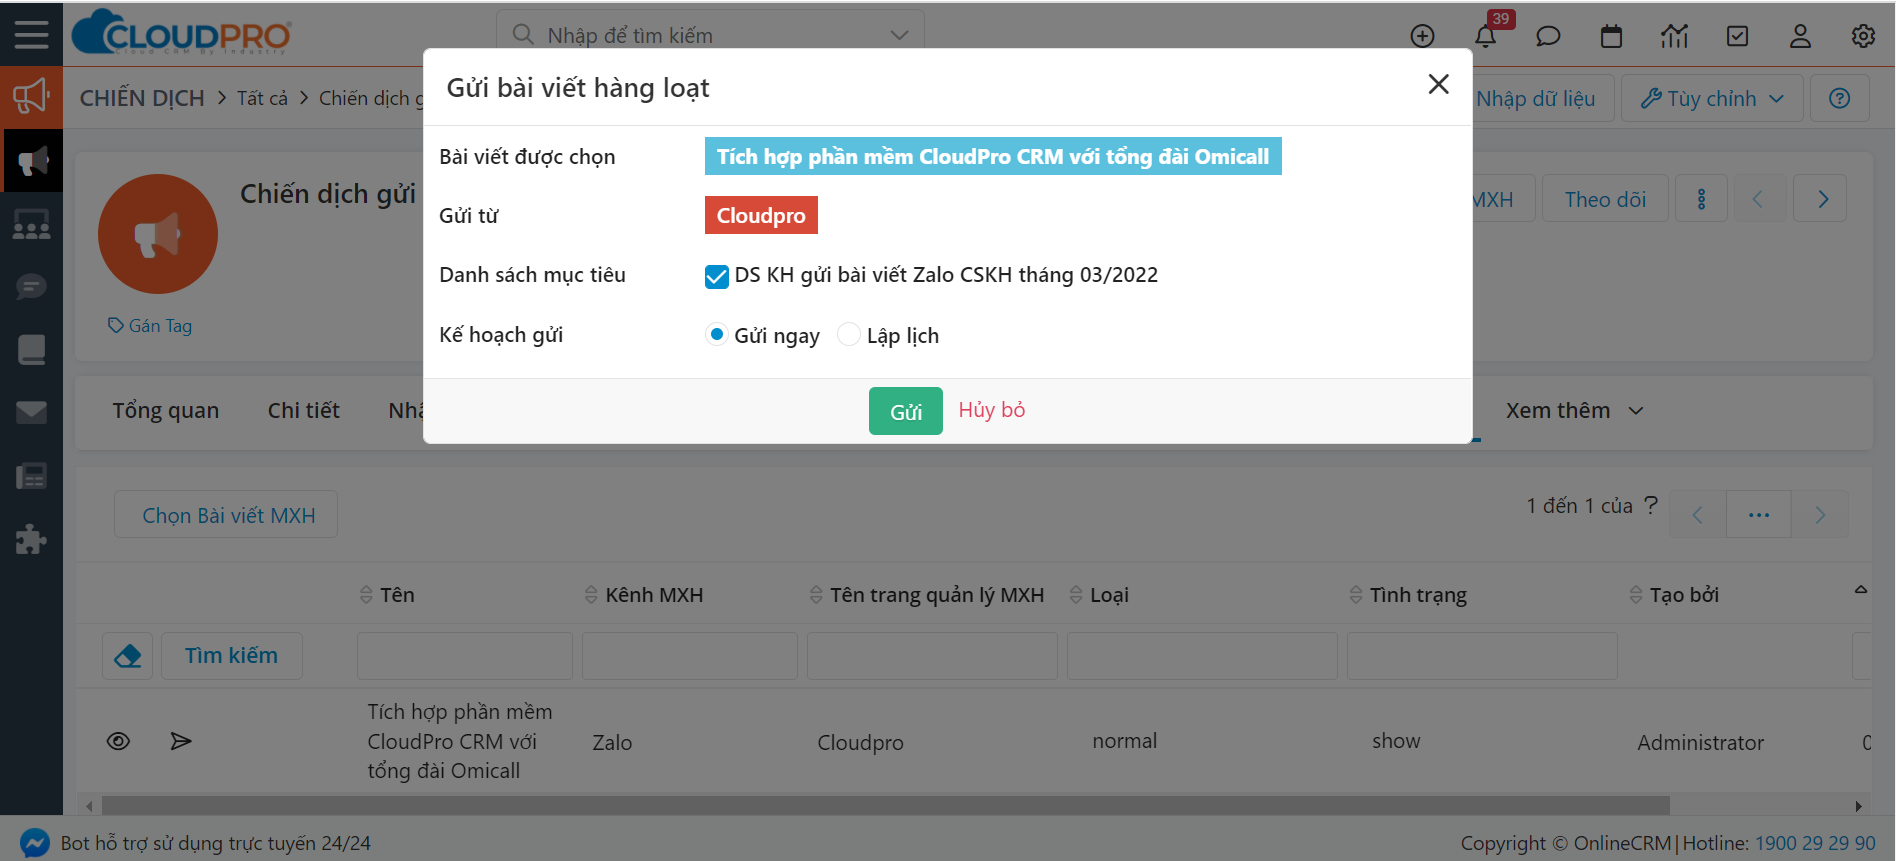1896x861 pixels.
Task: Go to previous list page arrow
Action: tap(1697, 515)
